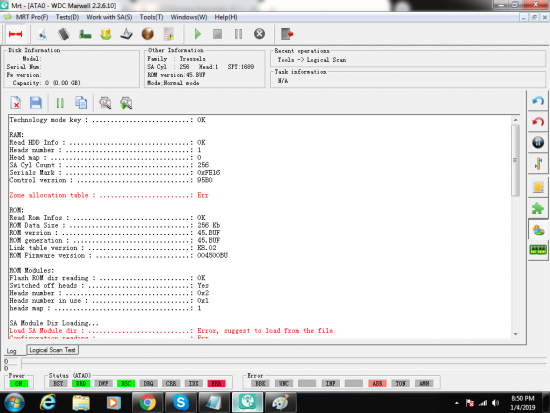Save the log using the floppy disk icon

[36, 103]
